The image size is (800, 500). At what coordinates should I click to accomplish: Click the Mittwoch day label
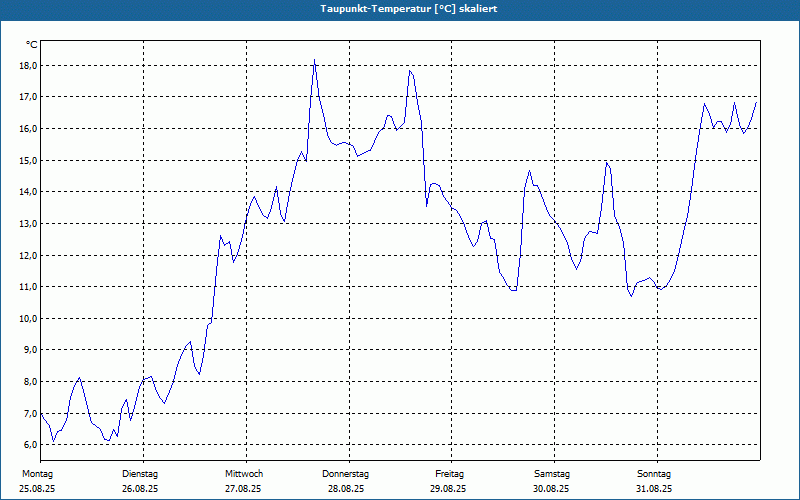pos(244,474)
